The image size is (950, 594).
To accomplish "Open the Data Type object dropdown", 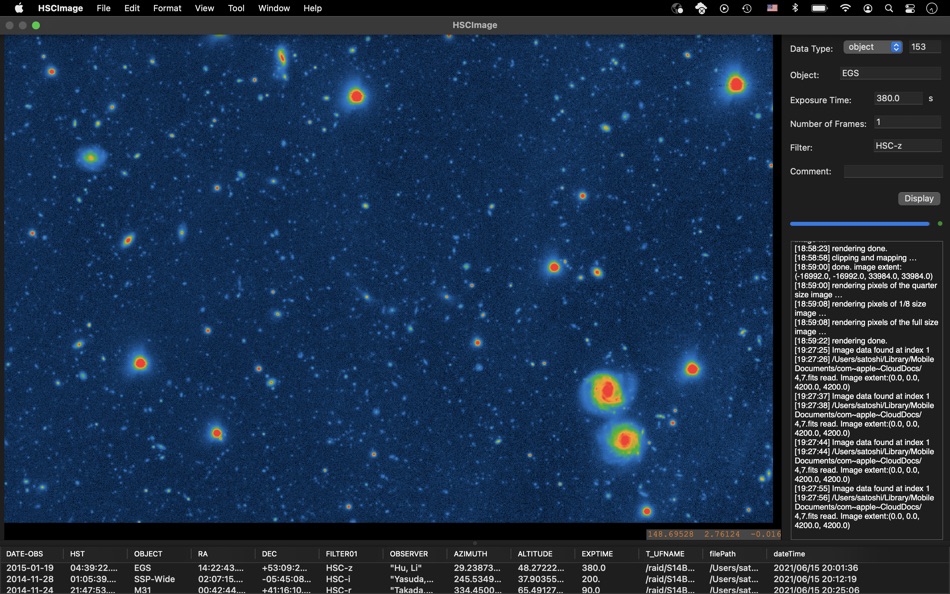I will [x=872, y=47].
